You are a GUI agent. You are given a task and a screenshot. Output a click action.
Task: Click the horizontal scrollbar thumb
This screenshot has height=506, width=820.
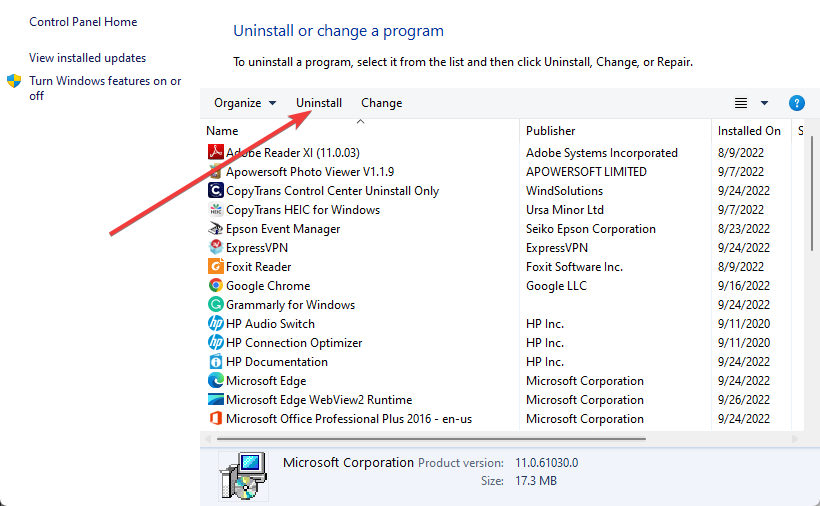coord(431,439)
